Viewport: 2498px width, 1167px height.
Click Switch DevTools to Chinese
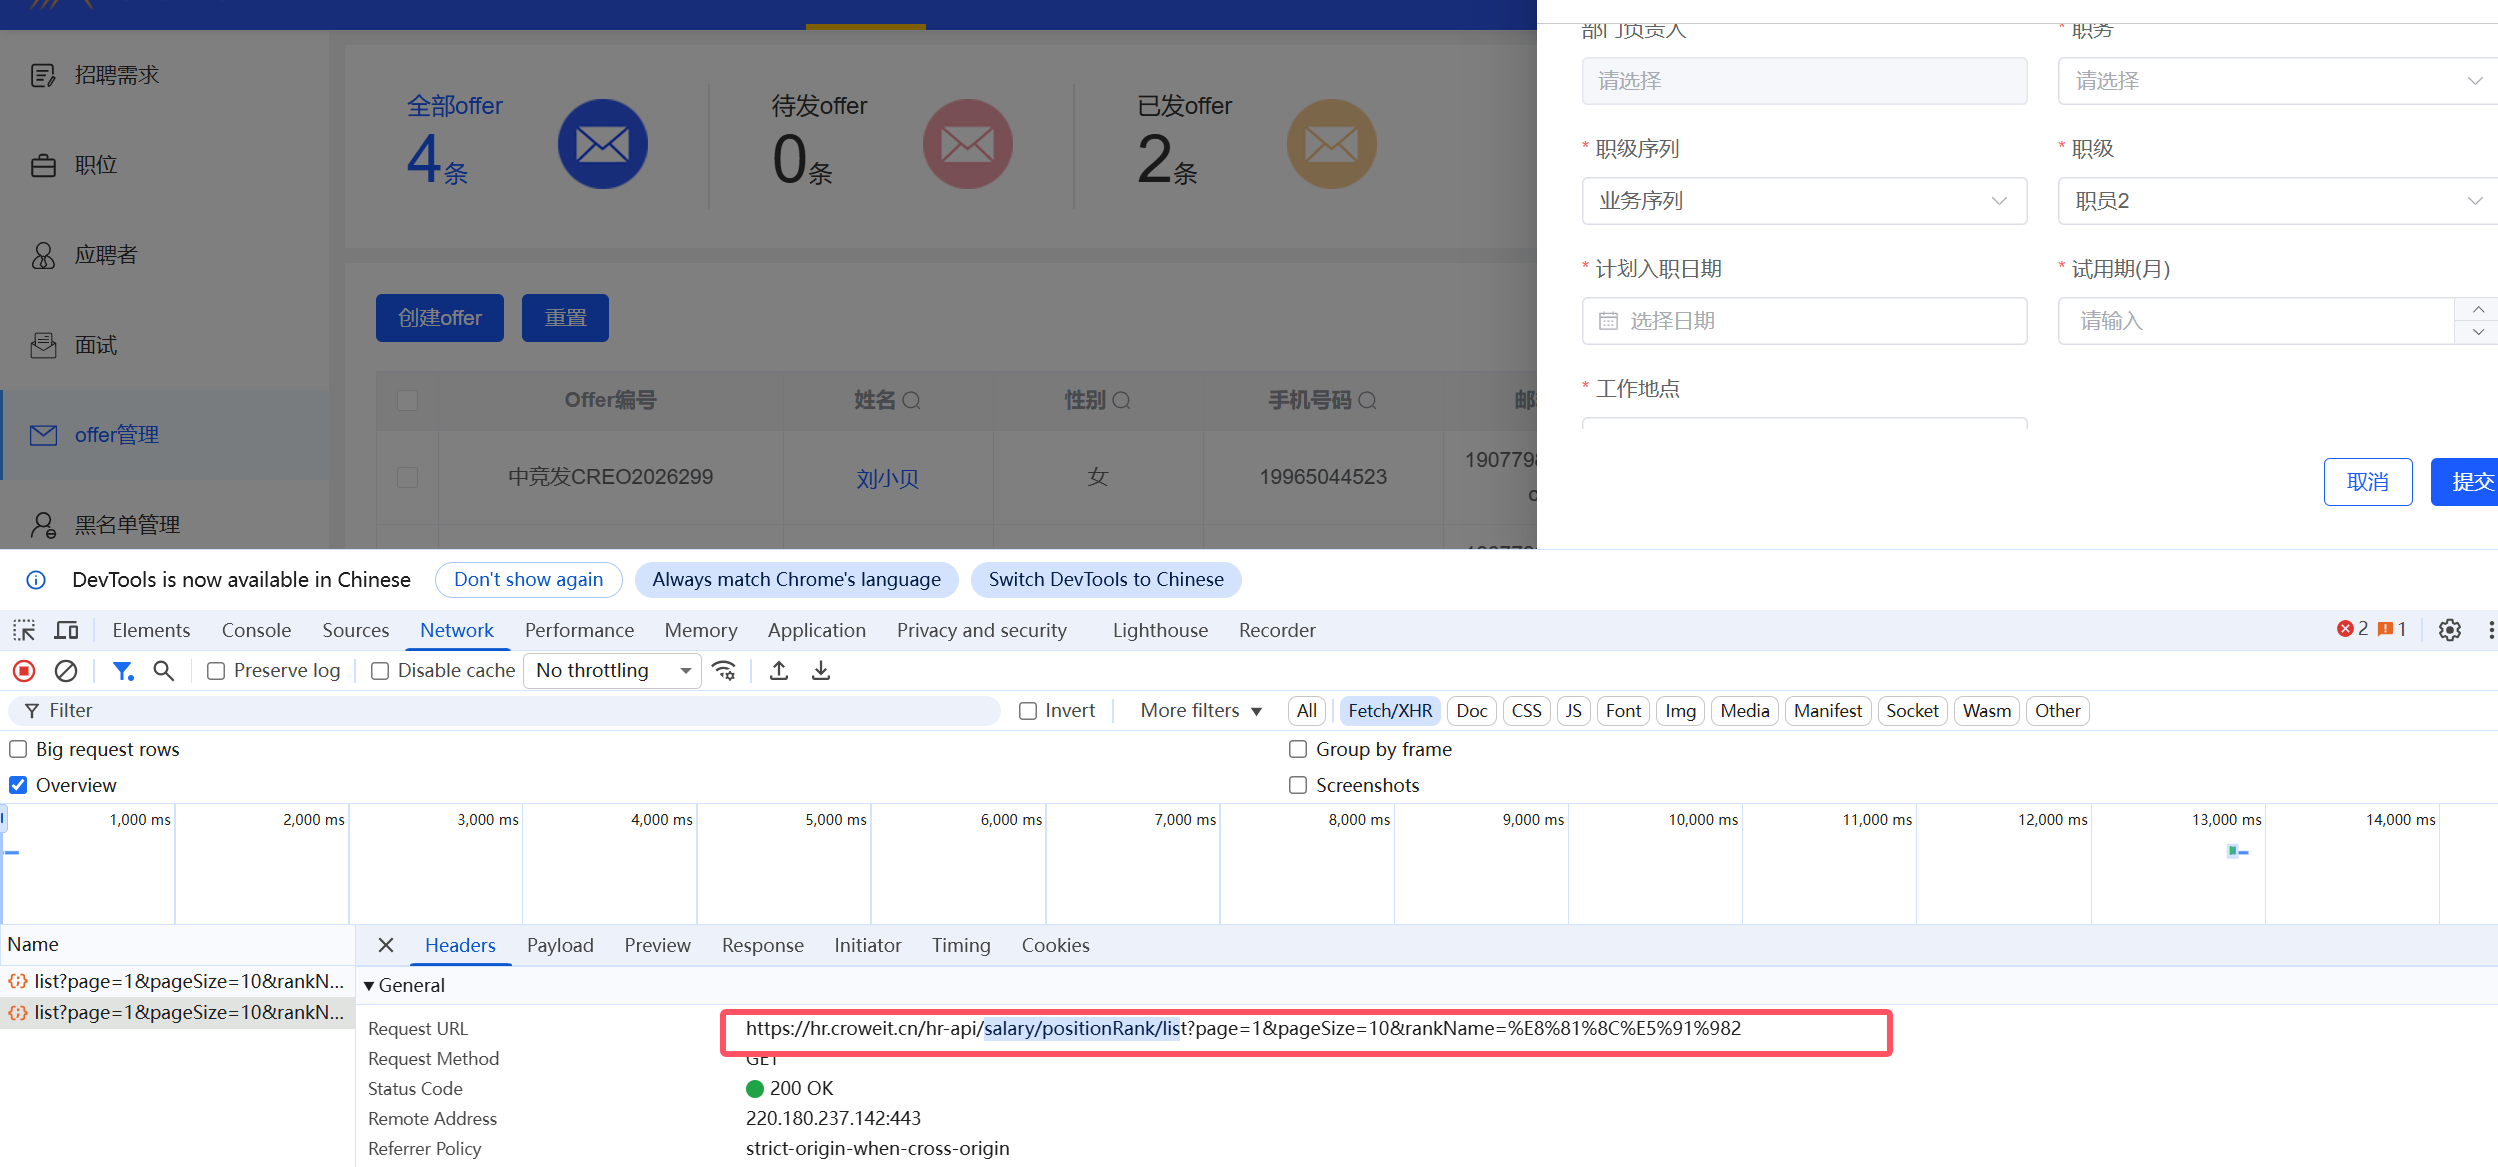click(1105, 580)
